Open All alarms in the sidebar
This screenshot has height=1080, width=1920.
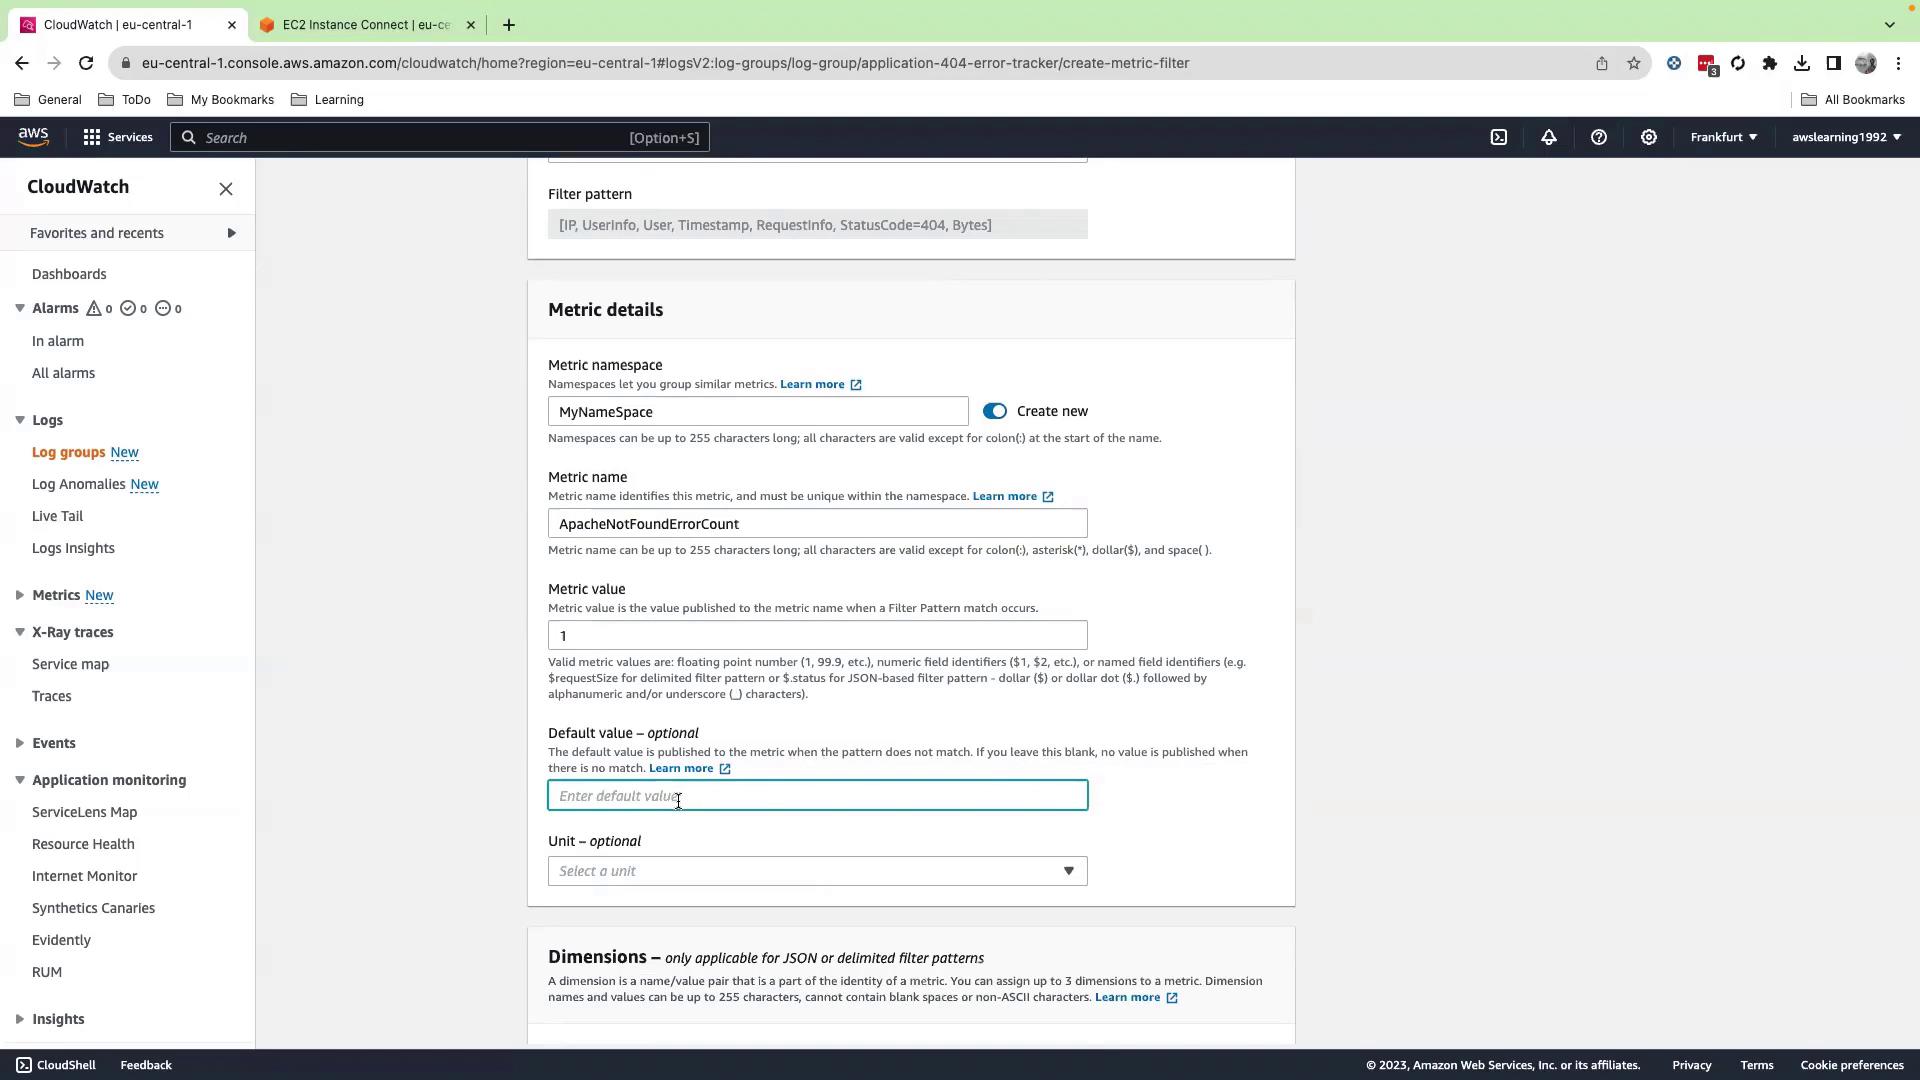pyautogui.click(x=63, y=373)
